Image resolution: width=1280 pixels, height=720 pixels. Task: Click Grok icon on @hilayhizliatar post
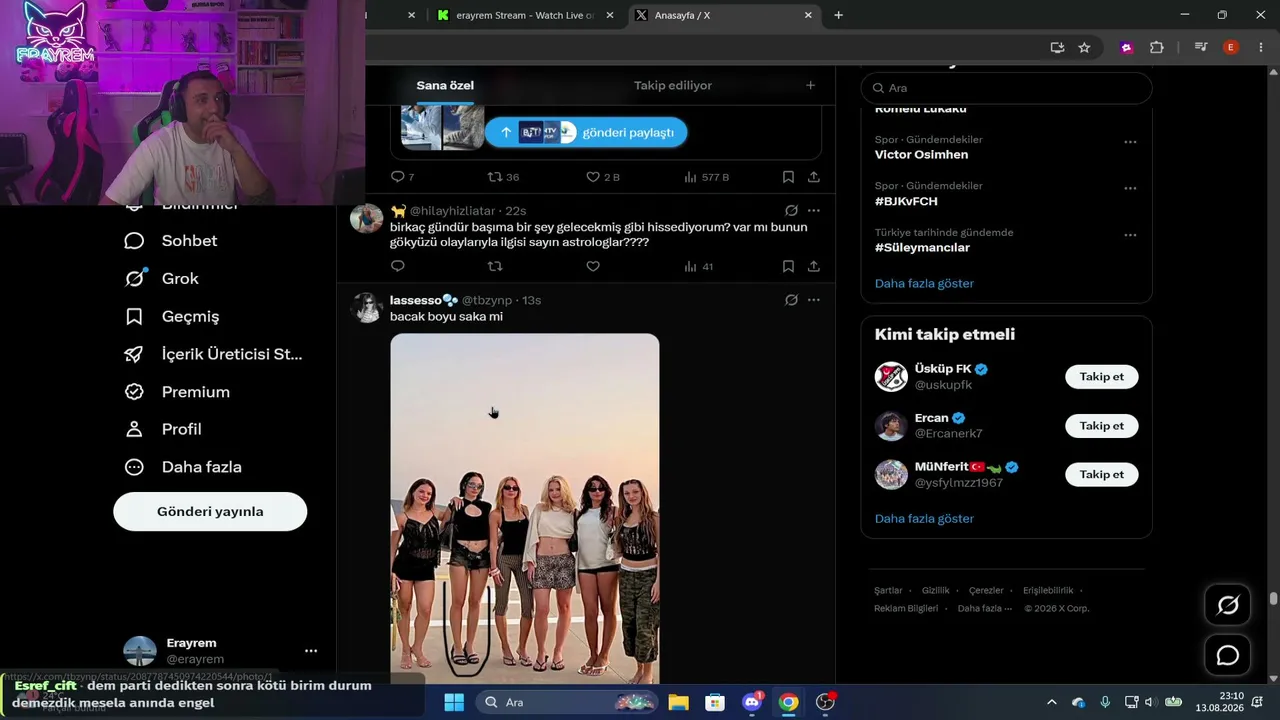click(791, 211)
